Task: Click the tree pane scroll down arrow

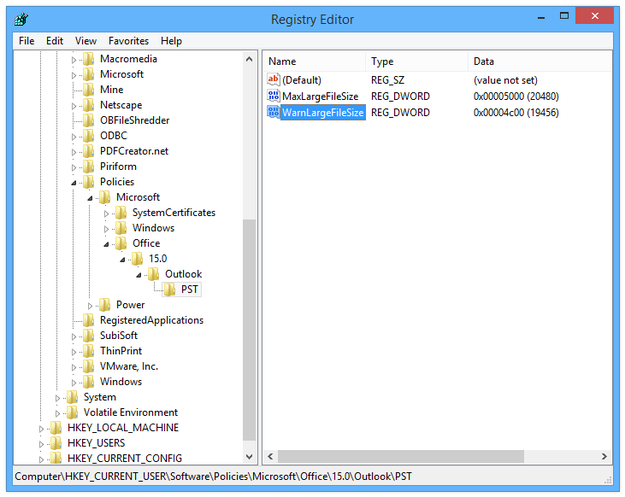Action: 249,457
